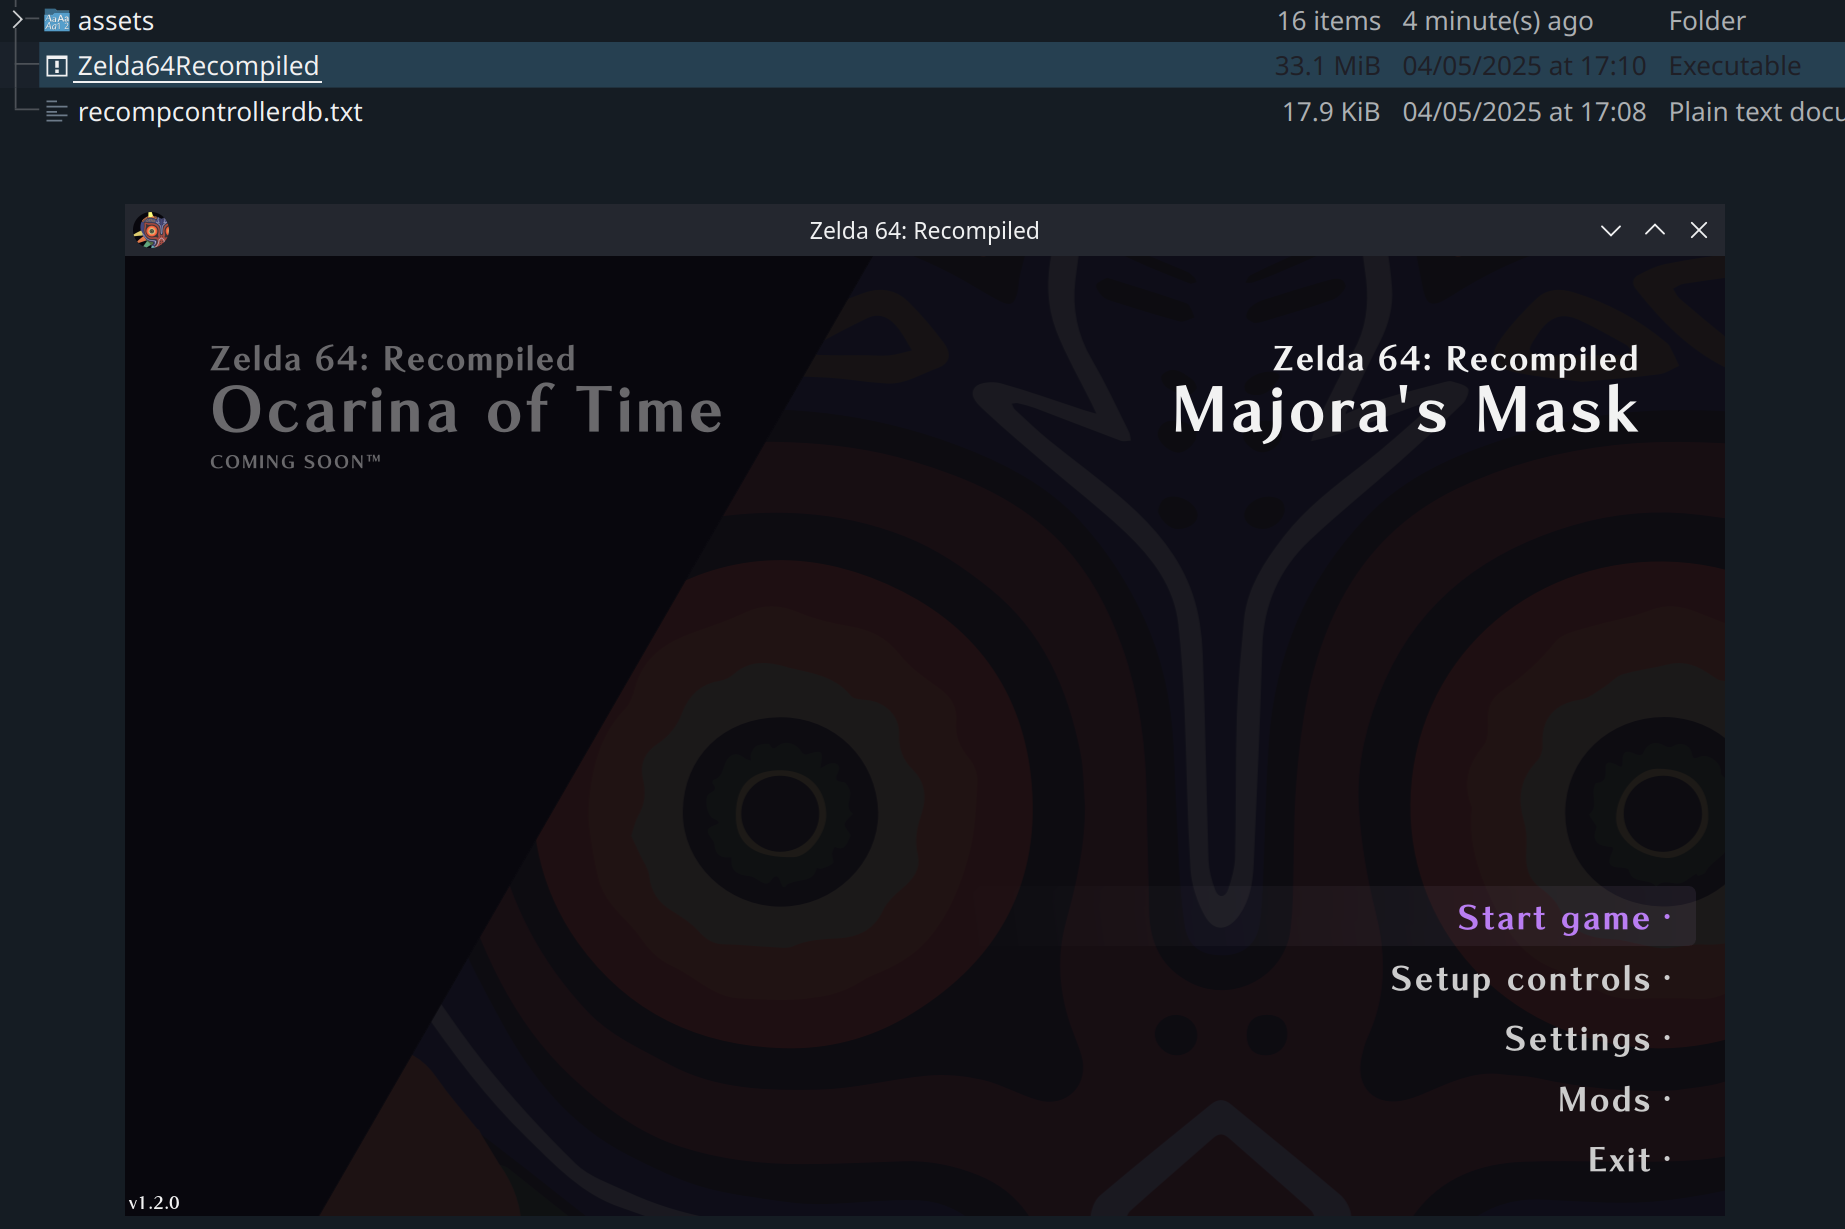
Task: Maximize the Zelda 64: Recompiled window
Action: [1655, 230]
